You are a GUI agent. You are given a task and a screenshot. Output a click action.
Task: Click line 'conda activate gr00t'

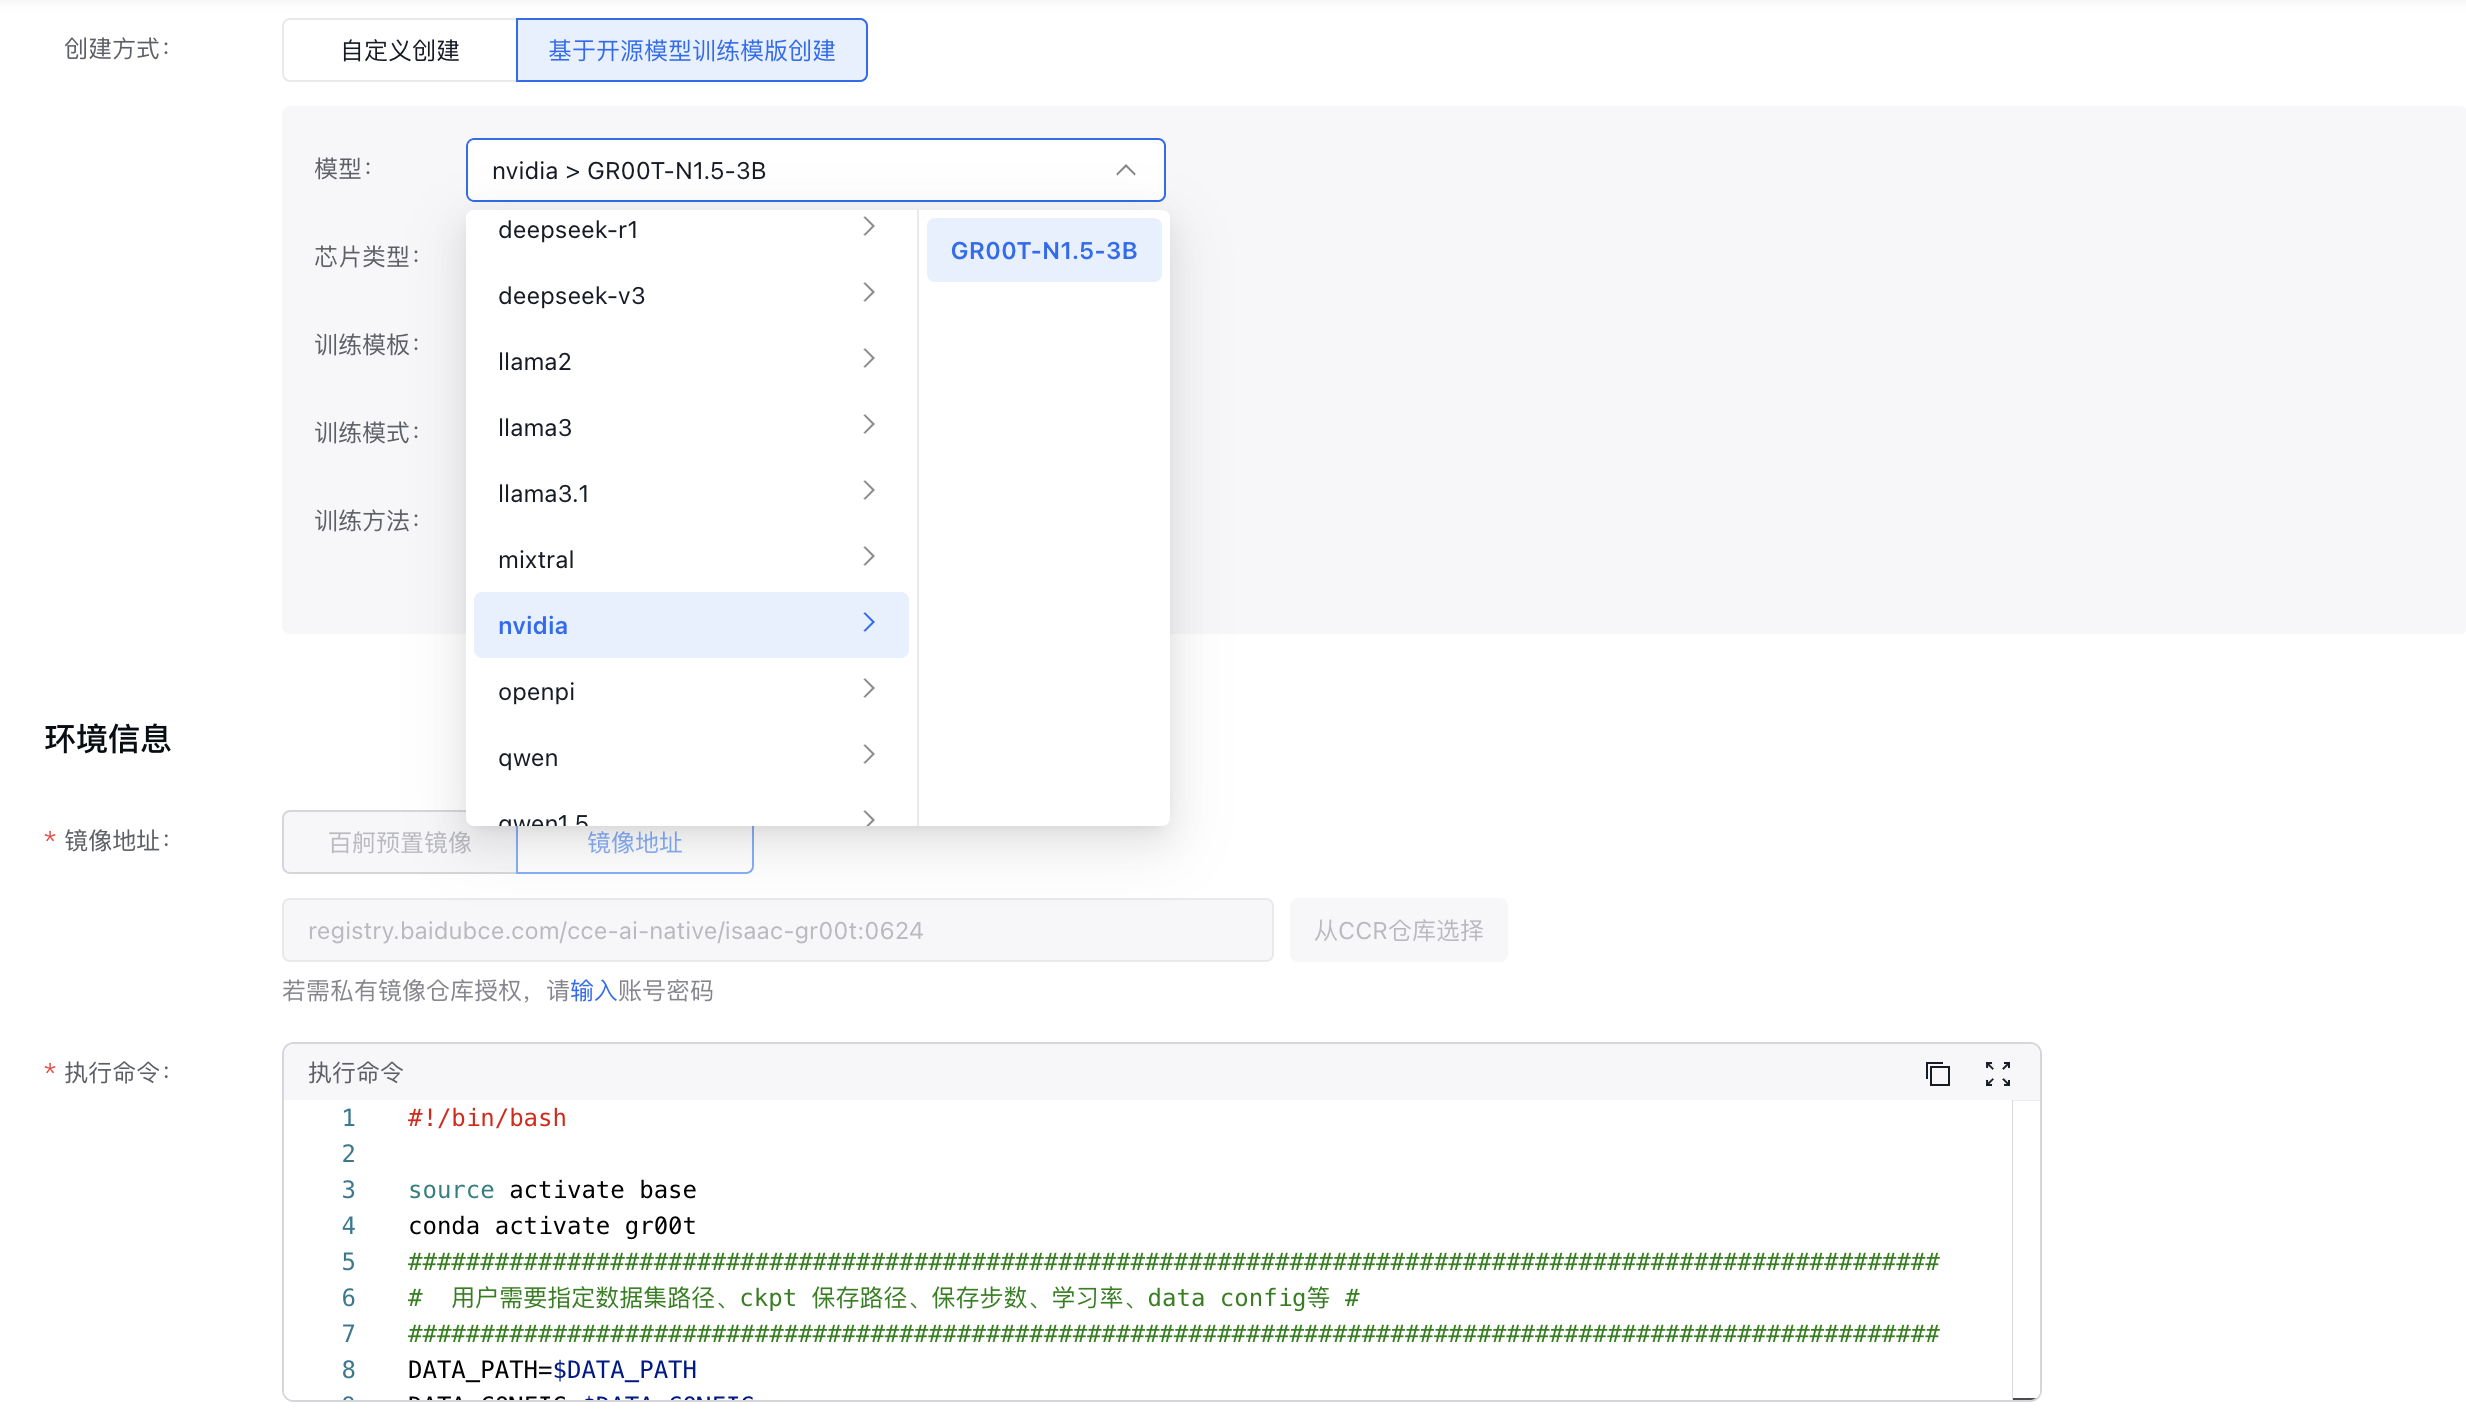(x=552, y=1226)
